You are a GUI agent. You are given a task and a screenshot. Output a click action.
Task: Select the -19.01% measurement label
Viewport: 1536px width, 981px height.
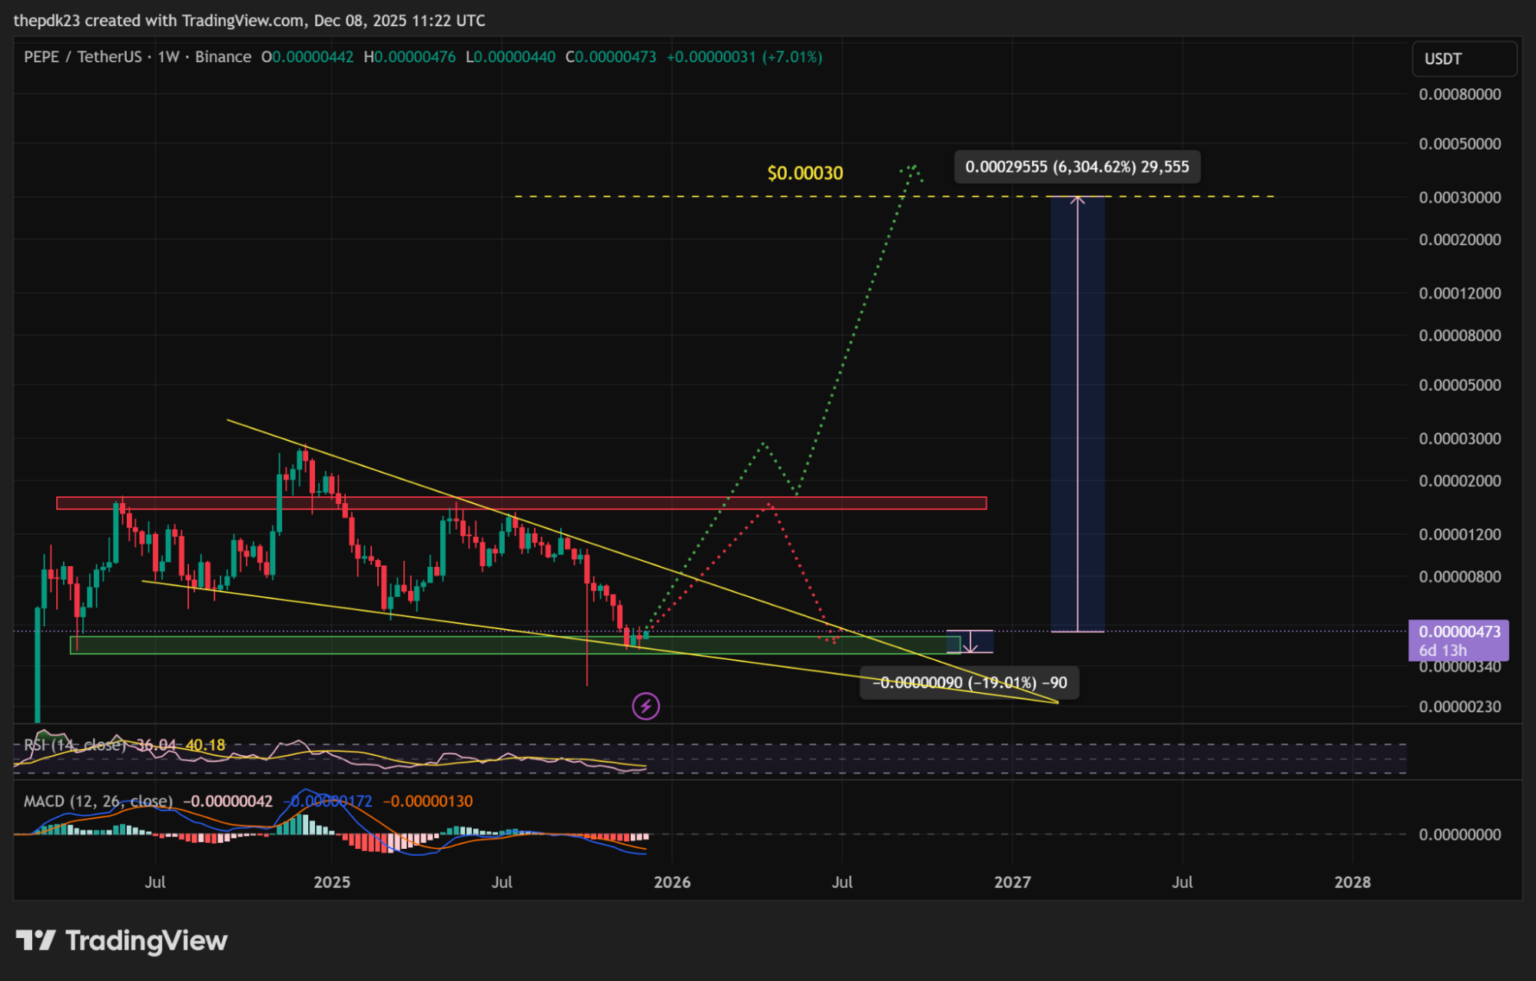click(x=969, y=683)
